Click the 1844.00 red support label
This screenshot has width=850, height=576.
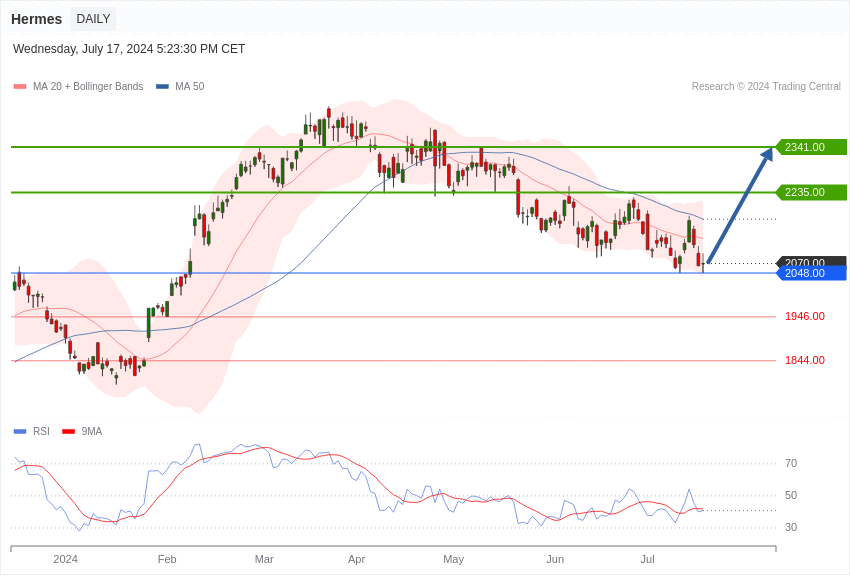point(804,360)
